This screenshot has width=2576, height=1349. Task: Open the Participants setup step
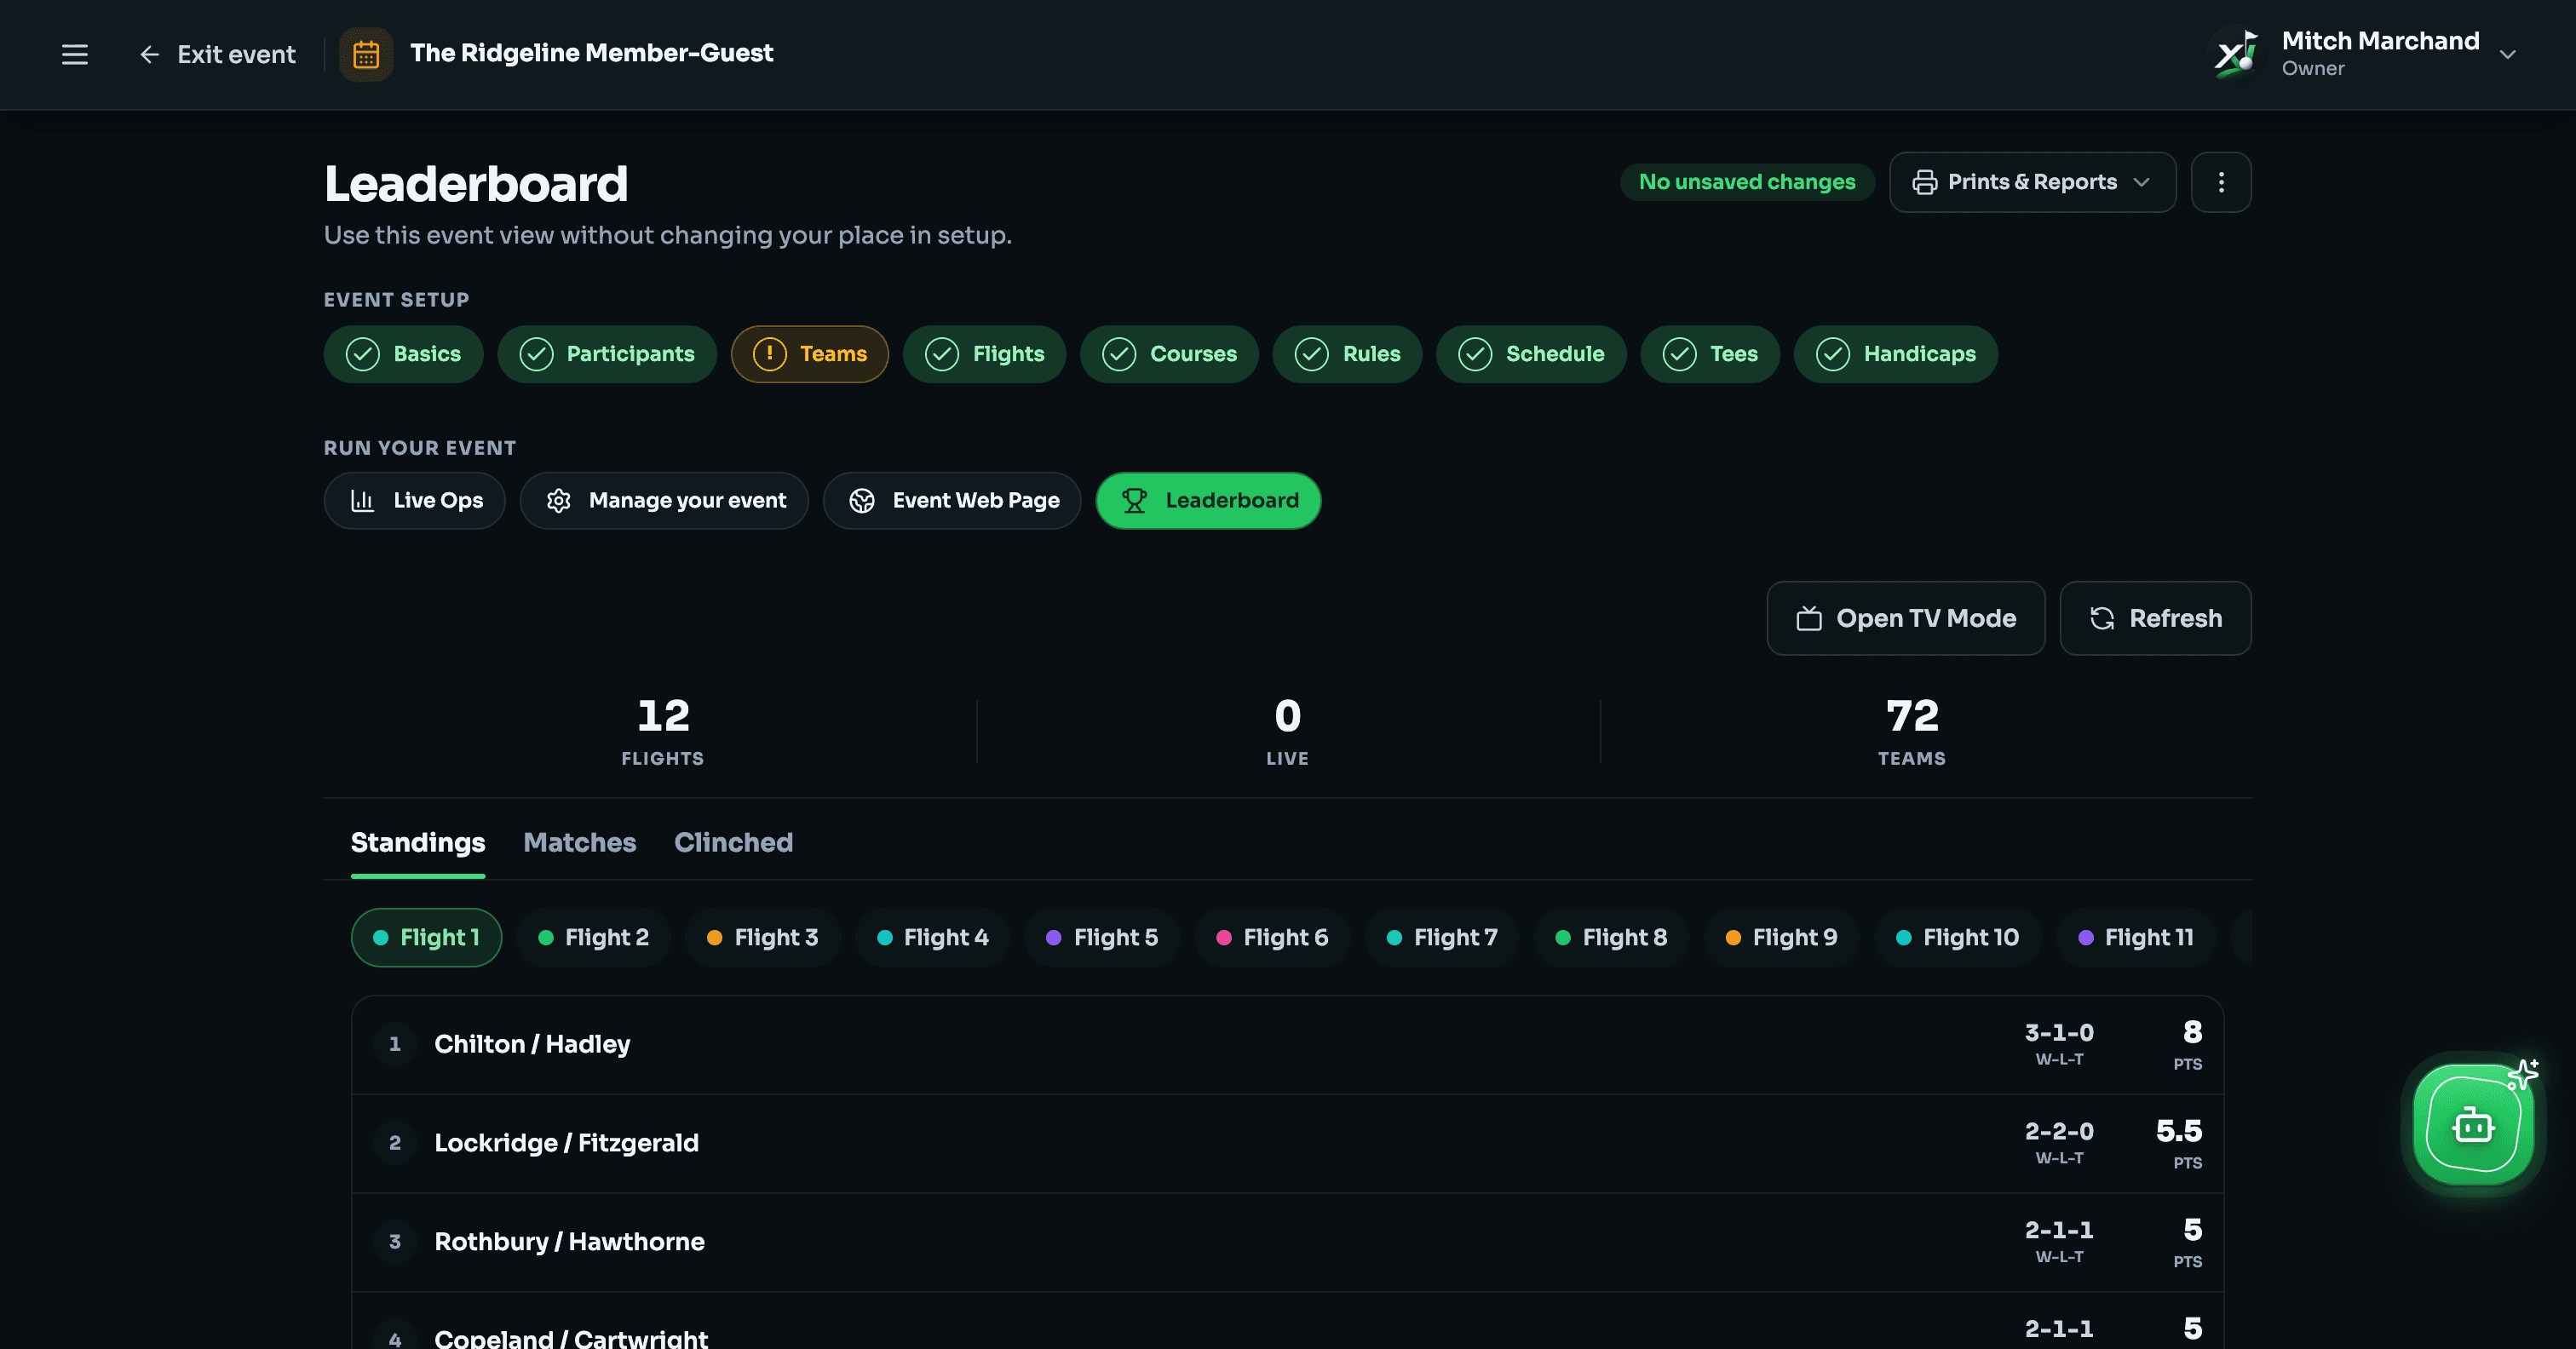(607, 354)
